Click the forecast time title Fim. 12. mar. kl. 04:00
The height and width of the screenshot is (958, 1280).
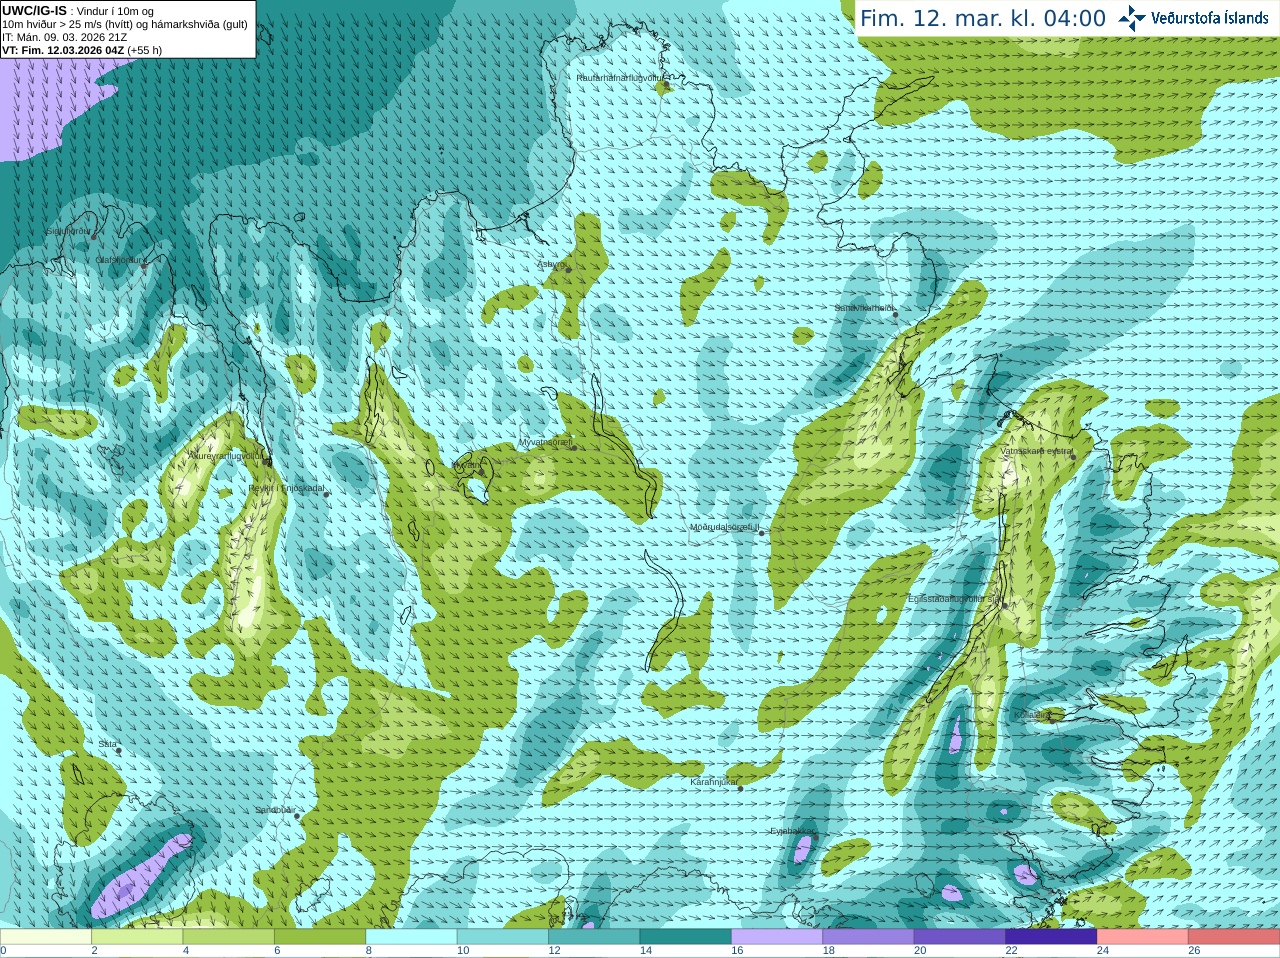click(983, 18)
